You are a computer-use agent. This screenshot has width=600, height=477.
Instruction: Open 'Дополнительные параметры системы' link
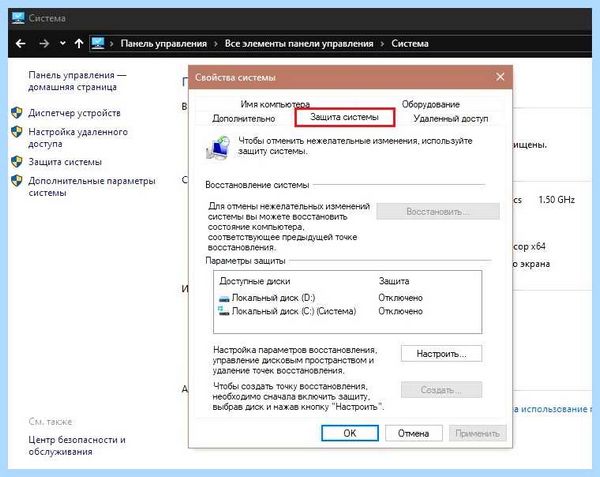click(92, 187)
